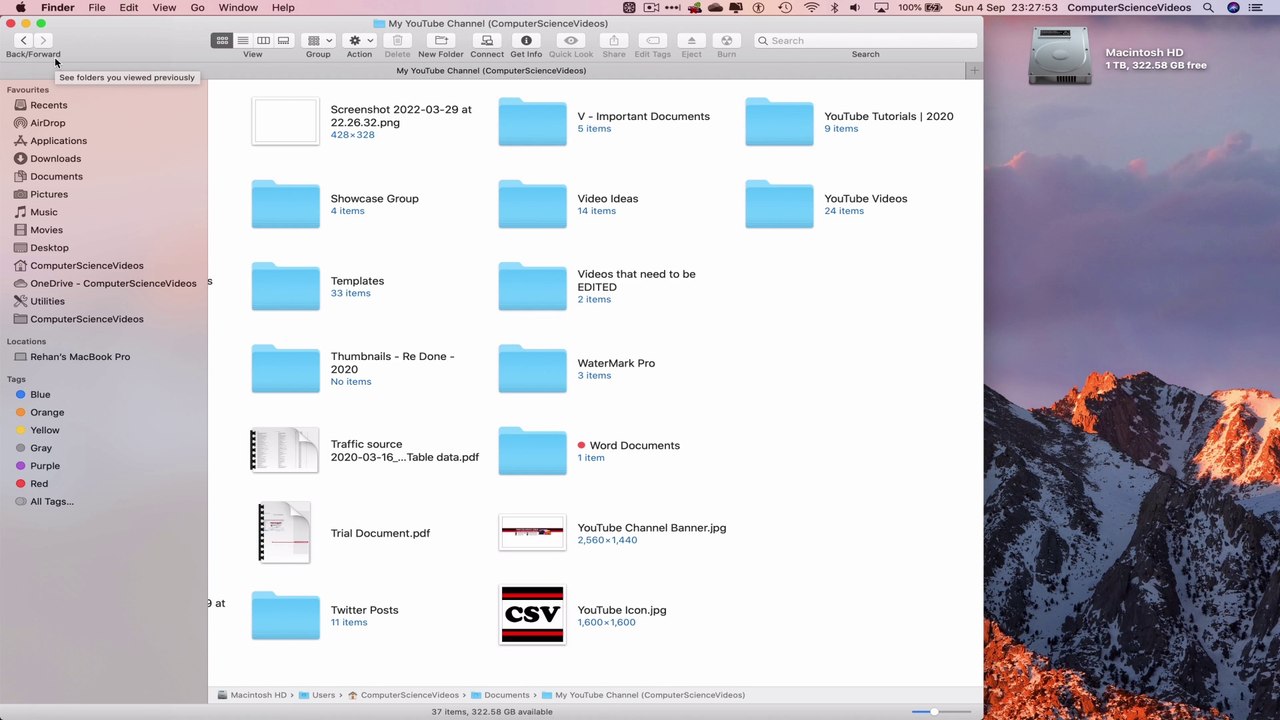The height and width of the screenshot is (720, 1280).
Task: Open the Go menu
Action: click(198, 8)
